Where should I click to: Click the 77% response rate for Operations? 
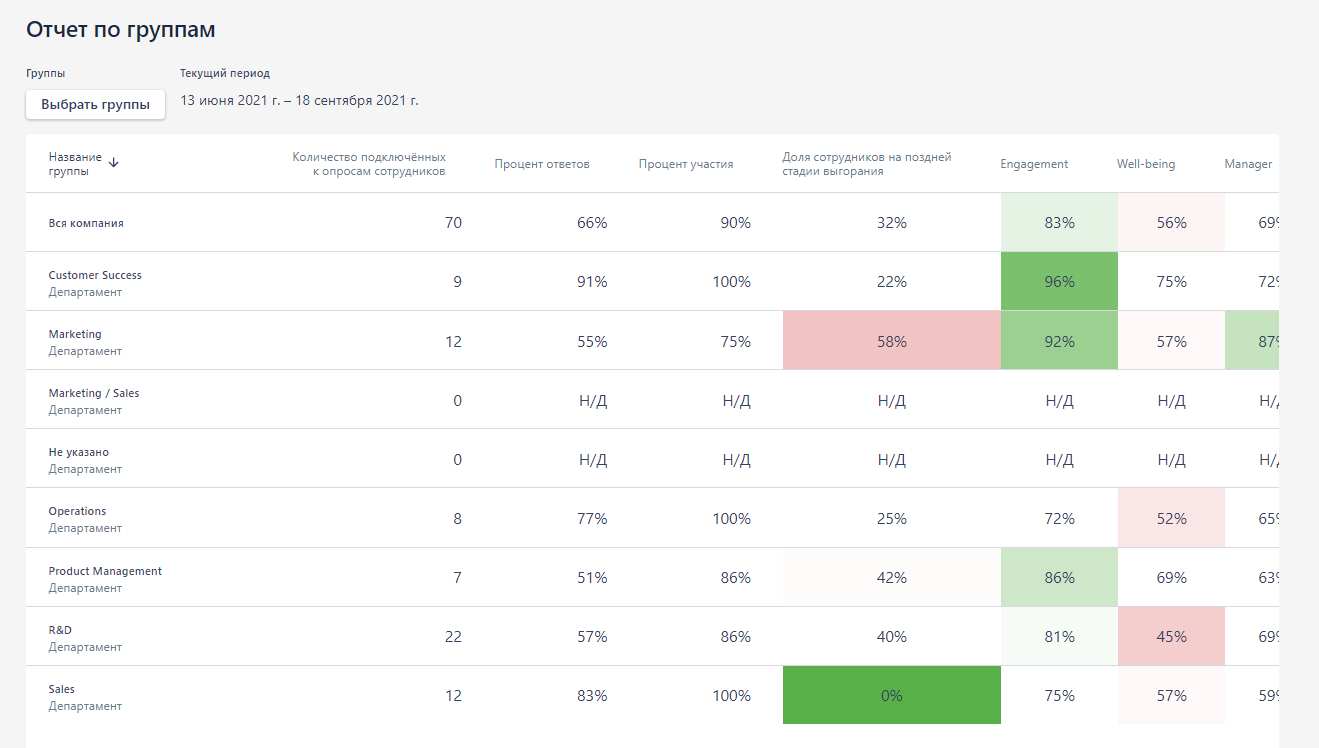pyautogui.click(x=592, y=518)
